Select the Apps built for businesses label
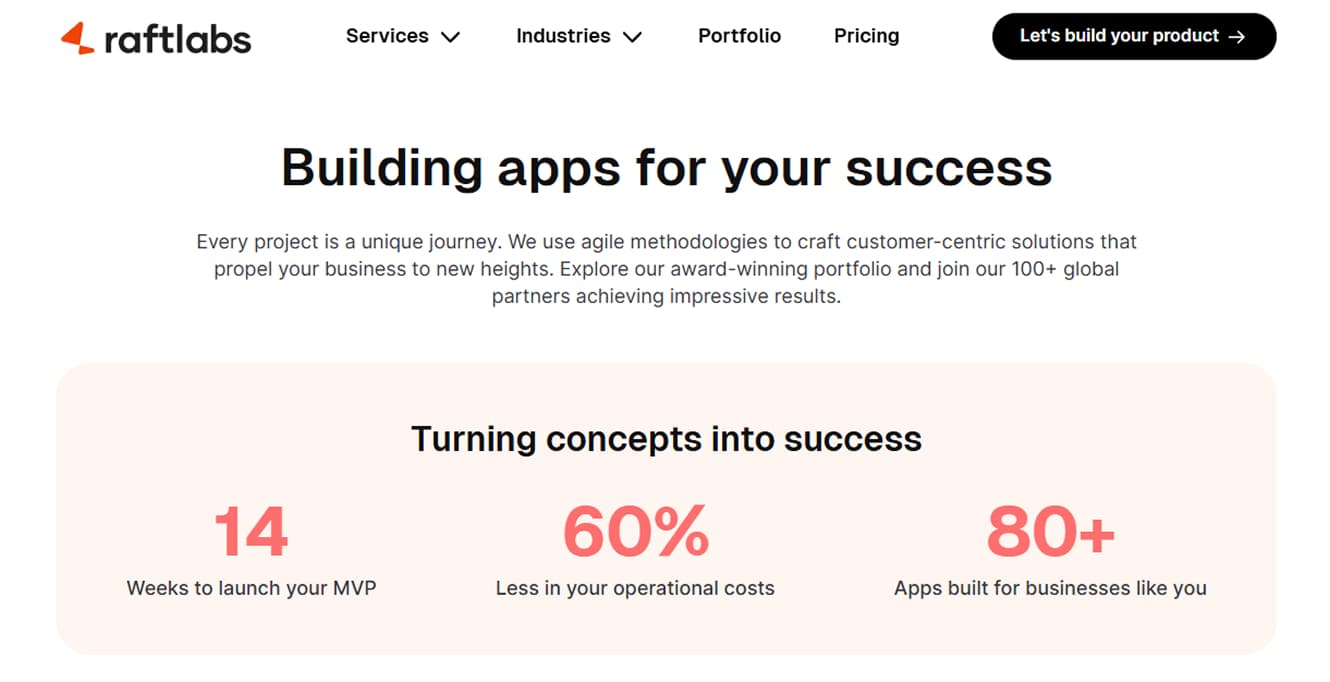The height and width of the screenshot is (682, 1330). pos(1049,588)
